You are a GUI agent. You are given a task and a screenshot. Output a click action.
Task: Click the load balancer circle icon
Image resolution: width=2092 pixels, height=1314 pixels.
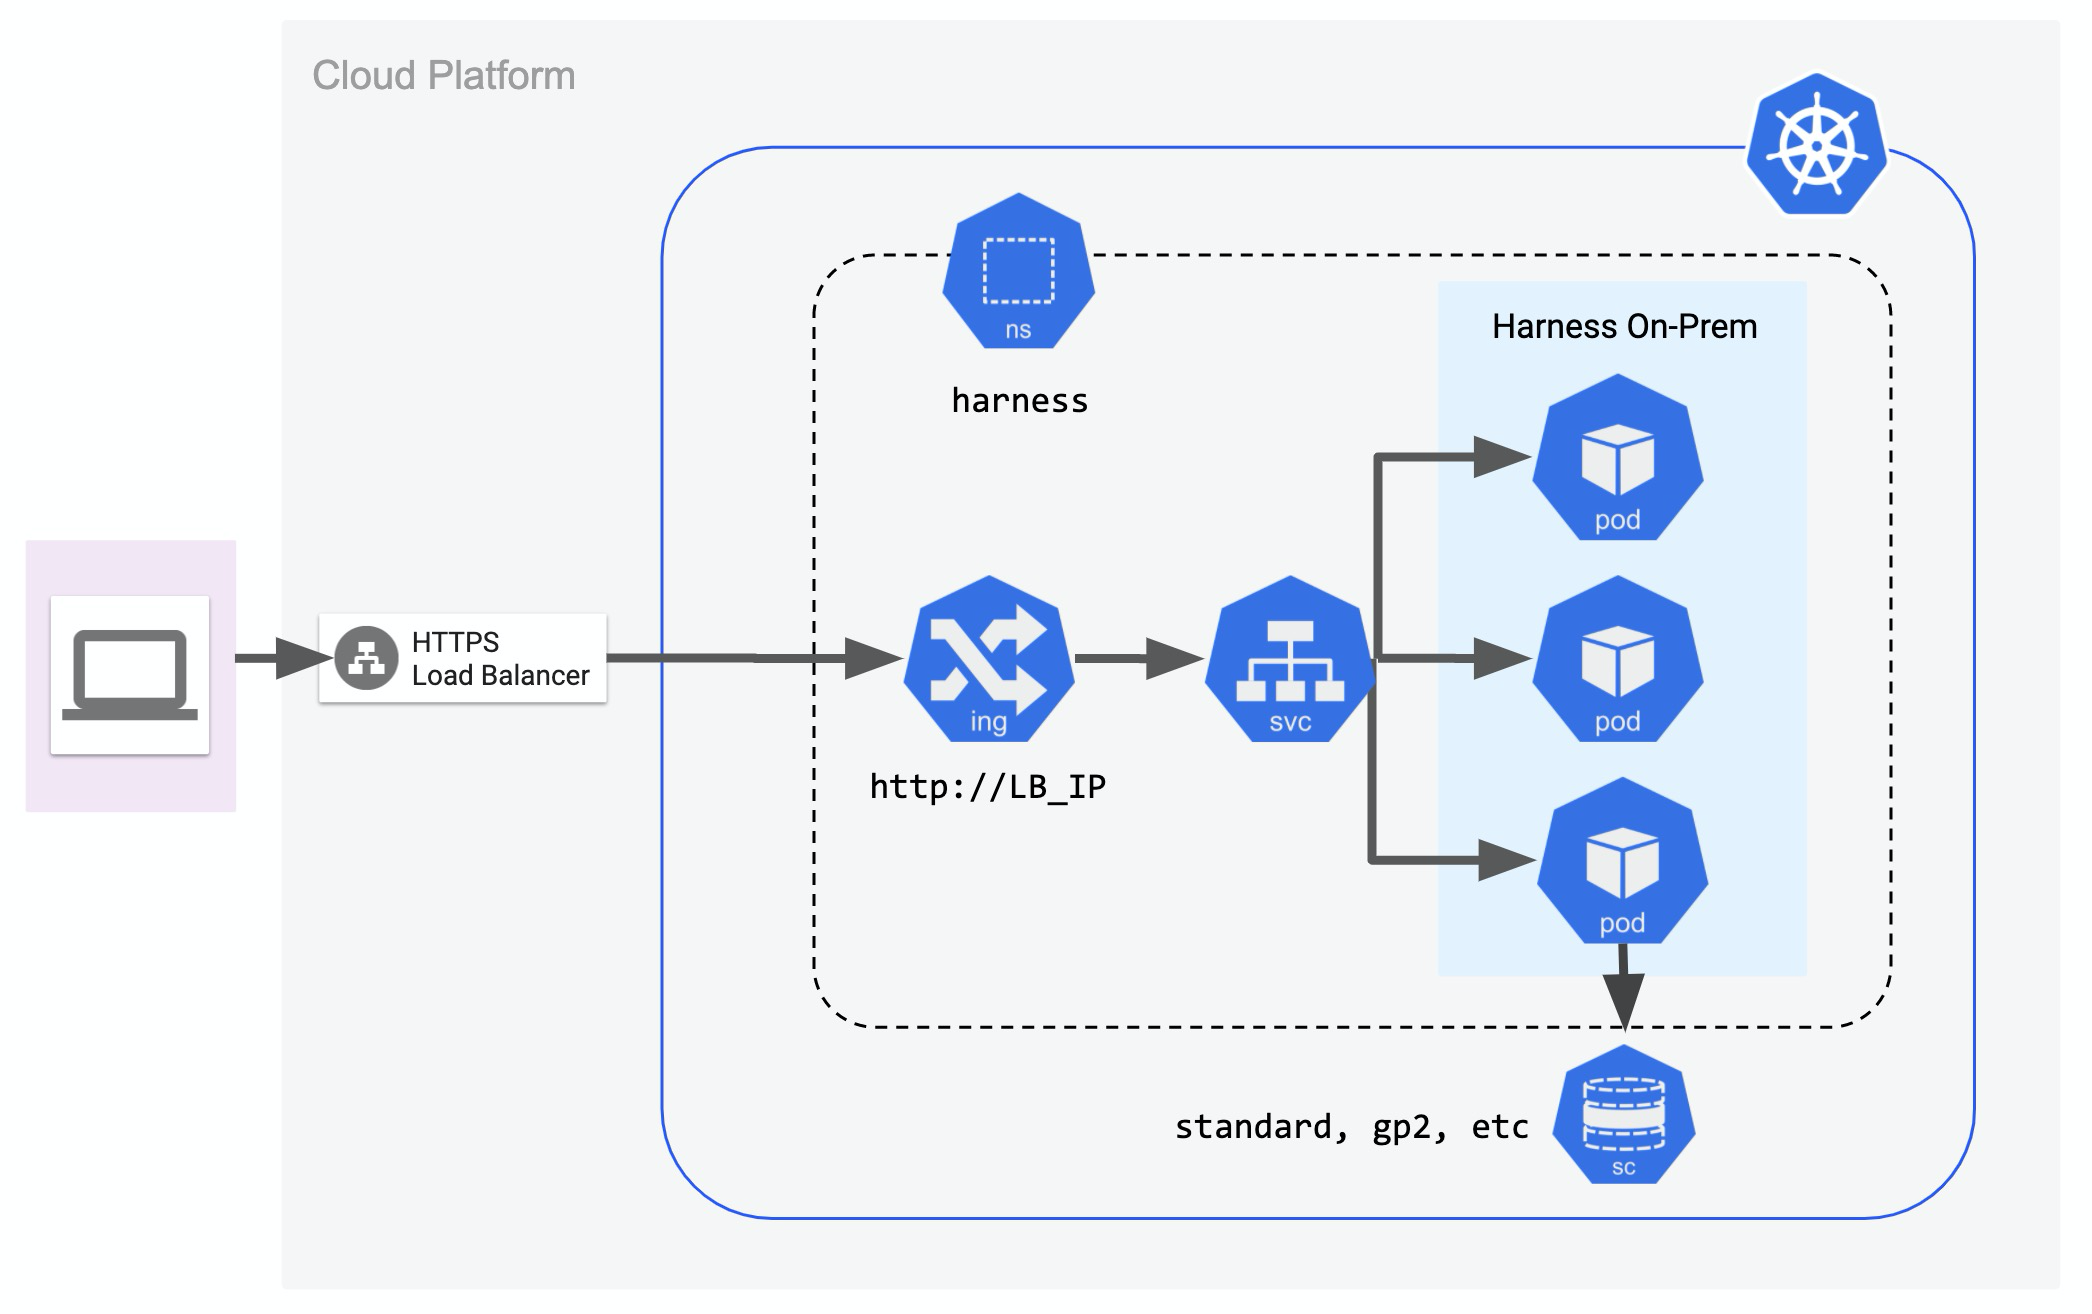[366, 658]
